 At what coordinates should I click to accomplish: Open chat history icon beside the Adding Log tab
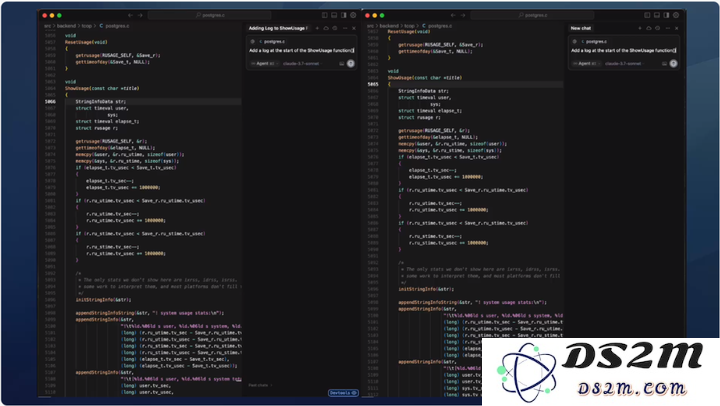pos(335,28)
